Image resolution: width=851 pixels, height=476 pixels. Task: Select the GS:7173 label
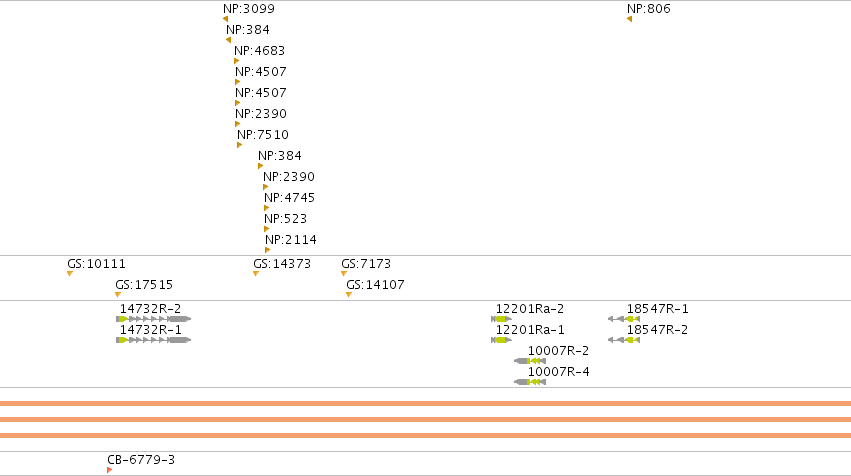pos(366,264)
